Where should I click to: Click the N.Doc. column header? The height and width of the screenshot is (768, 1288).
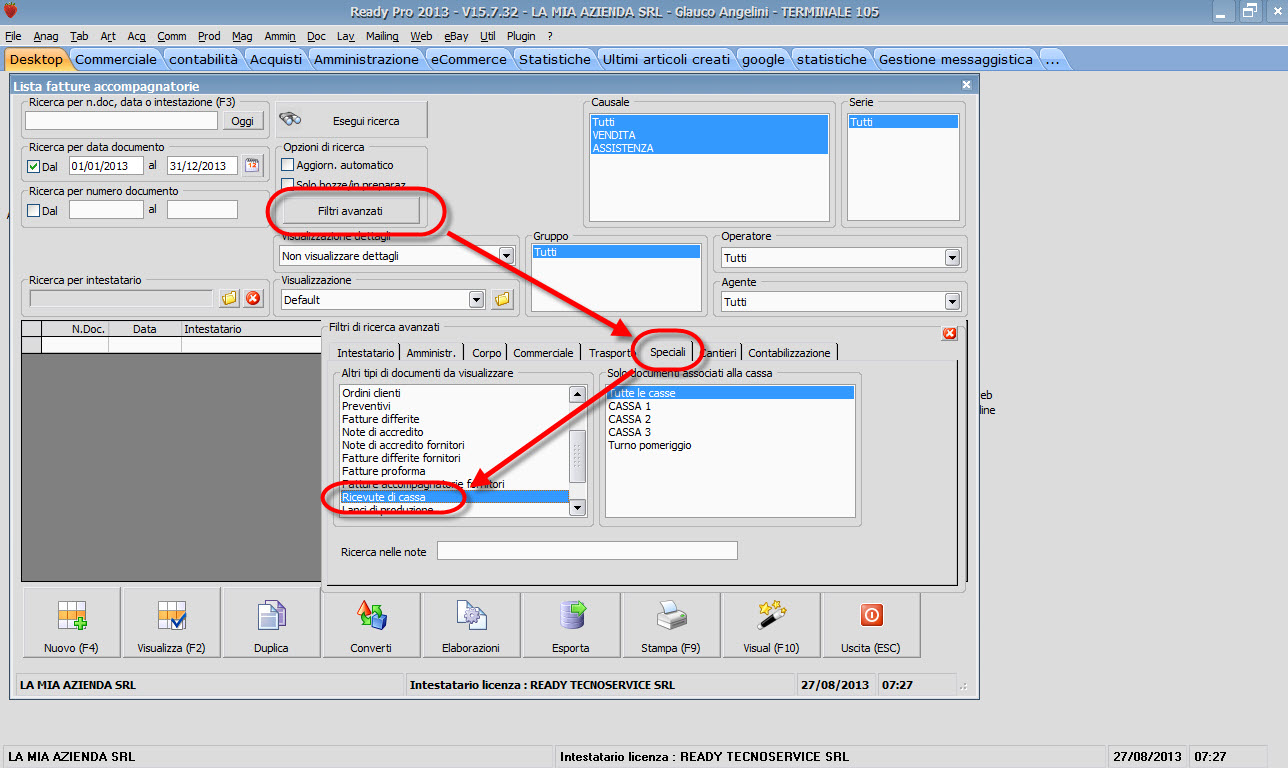75,329
